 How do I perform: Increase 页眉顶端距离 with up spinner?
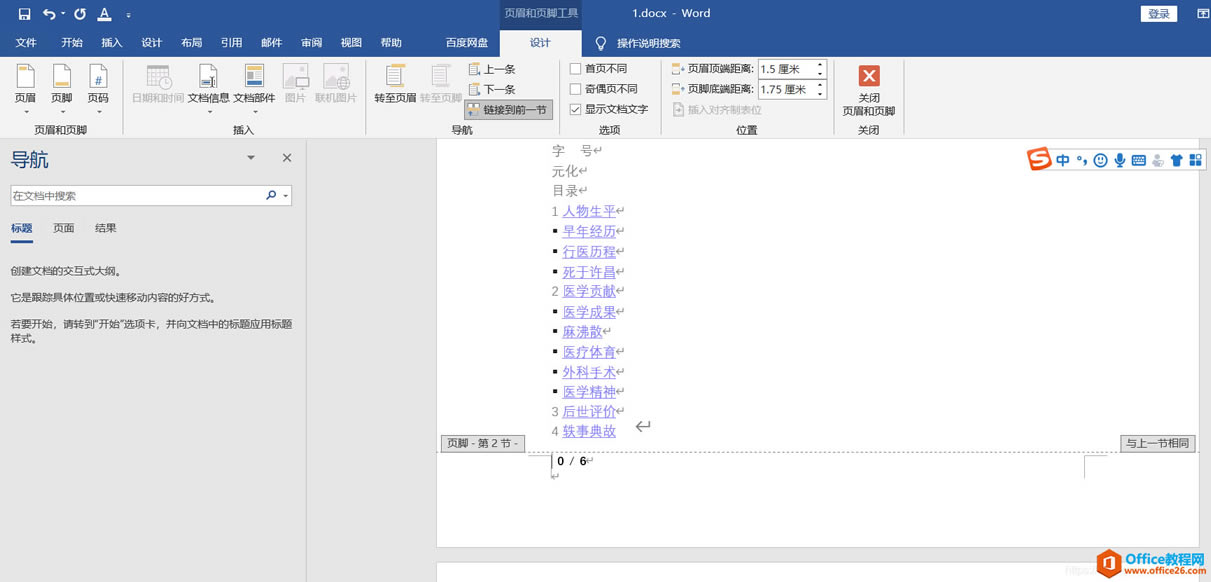(x=821, y=65)
